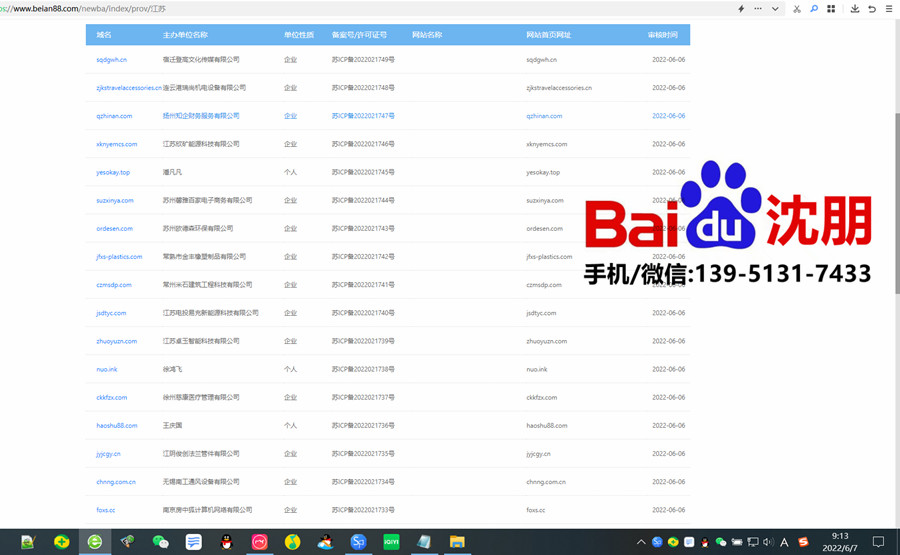Open the iQIYI taskbar icon
Viewport: 900px width, 555px height.
point(391,542)
